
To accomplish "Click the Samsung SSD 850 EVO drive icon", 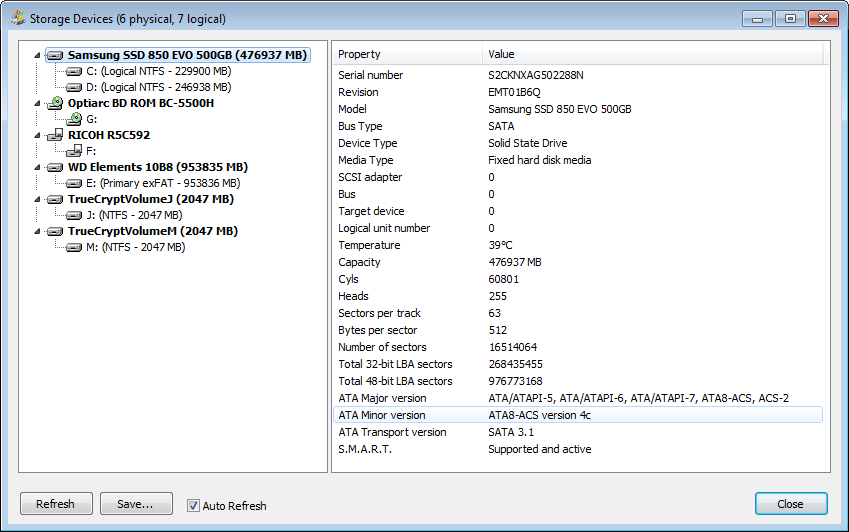I will [55, 55].
